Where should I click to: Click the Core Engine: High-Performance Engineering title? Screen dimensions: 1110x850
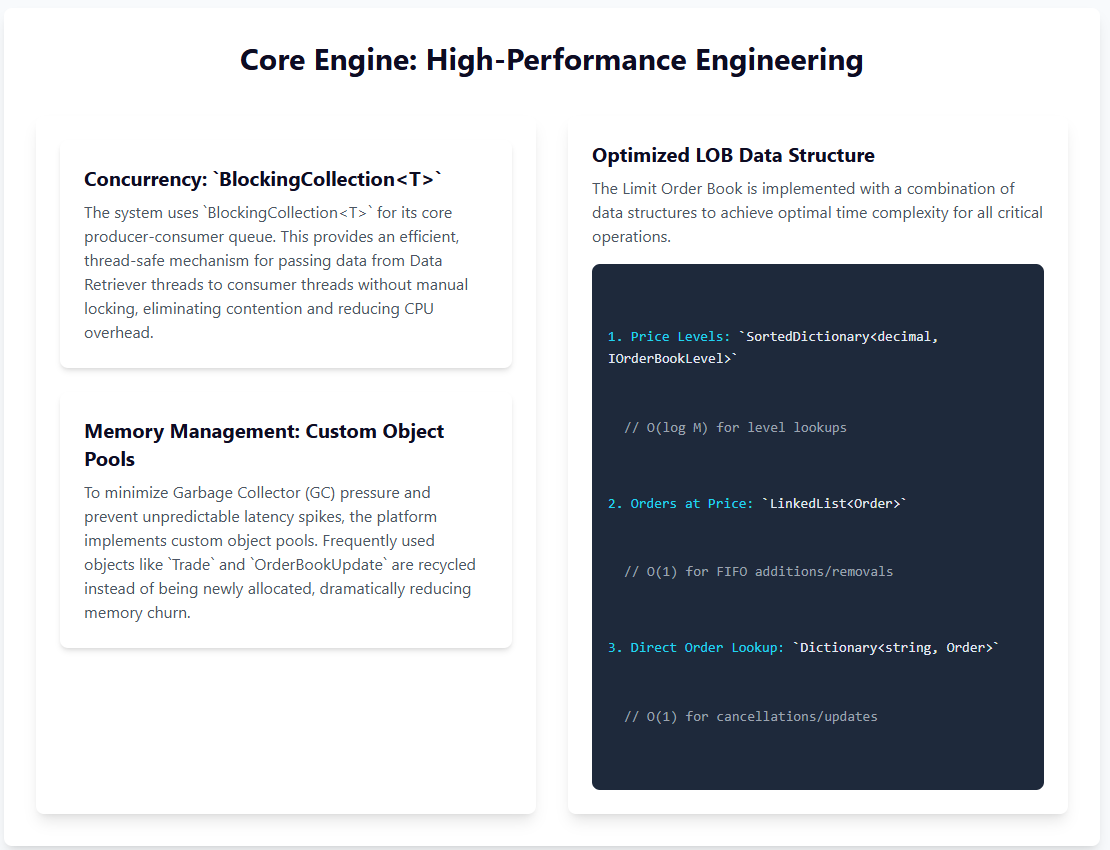point(551,60)
